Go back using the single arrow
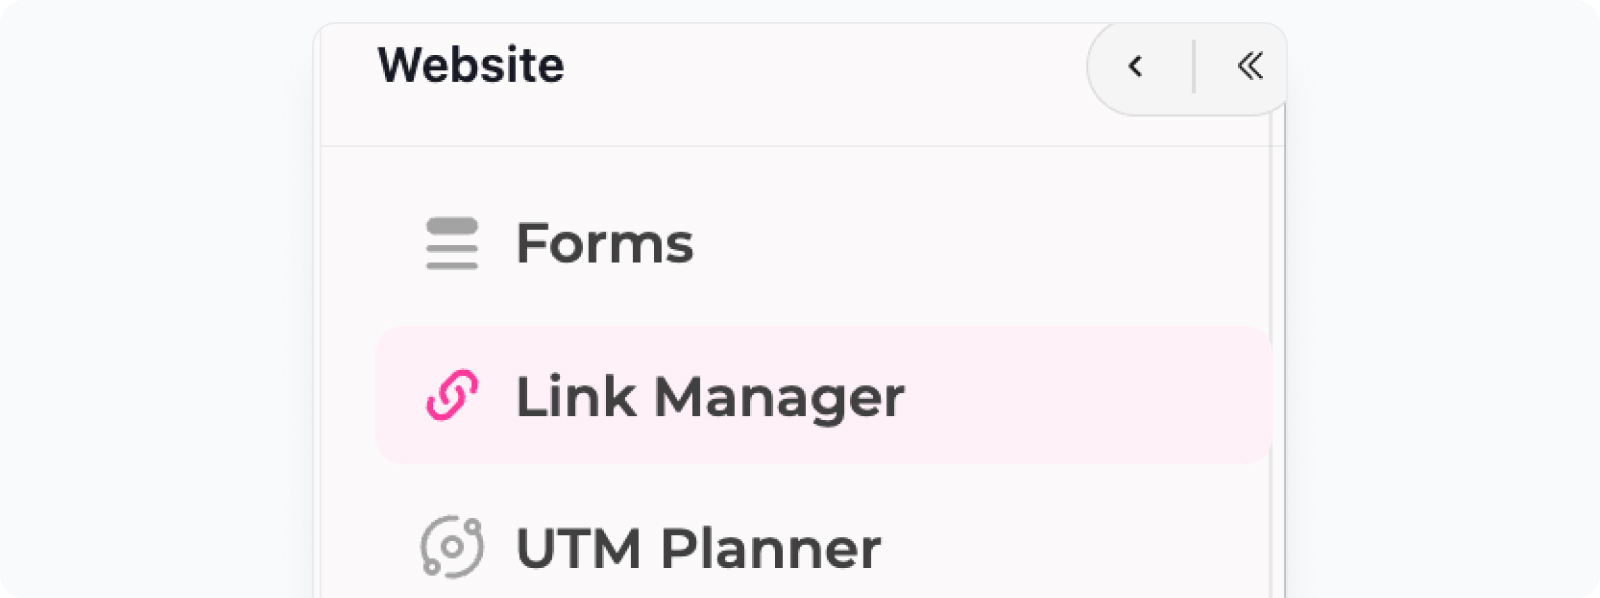Screen dimensions: 1600x598 coord(1135,66)
